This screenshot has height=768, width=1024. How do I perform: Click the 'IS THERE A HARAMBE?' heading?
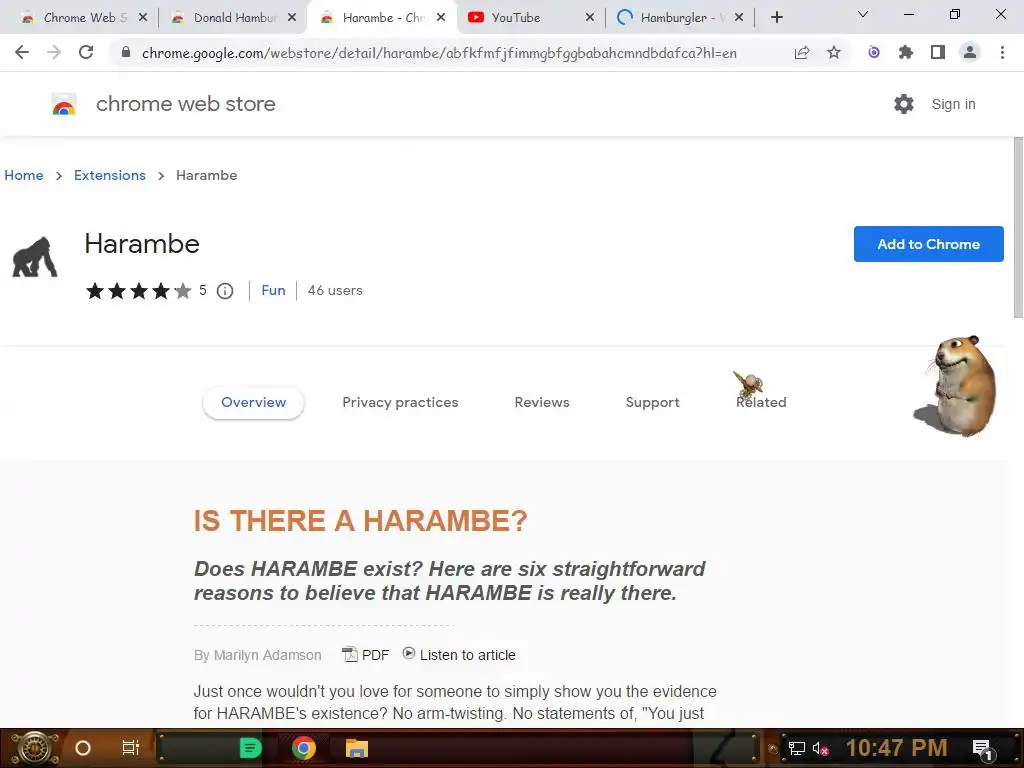click(x=360, y=521)
